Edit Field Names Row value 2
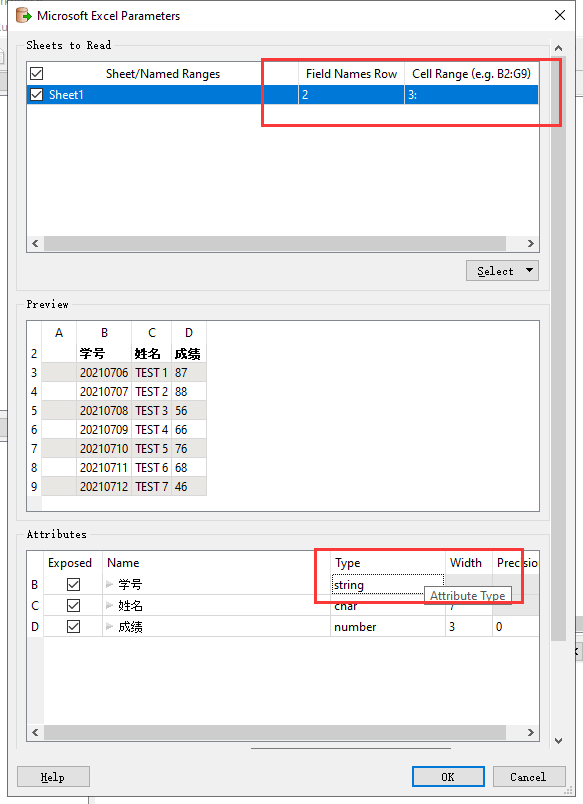 pyautogui.click(x=351, y=95)
